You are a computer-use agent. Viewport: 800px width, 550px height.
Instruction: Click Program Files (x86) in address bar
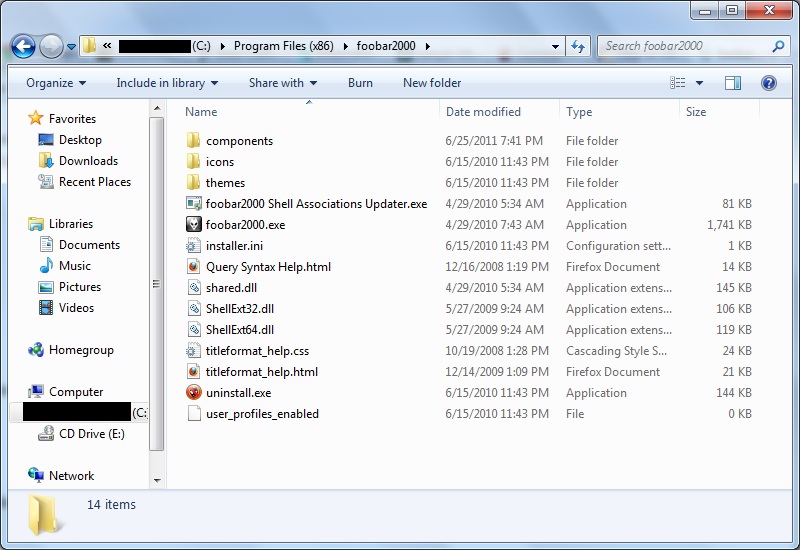point(284,46)
